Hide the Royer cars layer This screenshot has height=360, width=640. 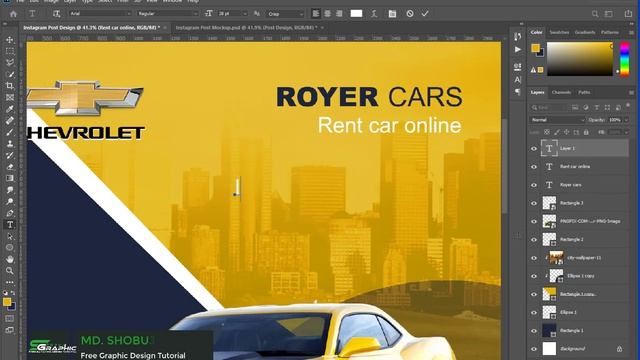coord(534,185)
